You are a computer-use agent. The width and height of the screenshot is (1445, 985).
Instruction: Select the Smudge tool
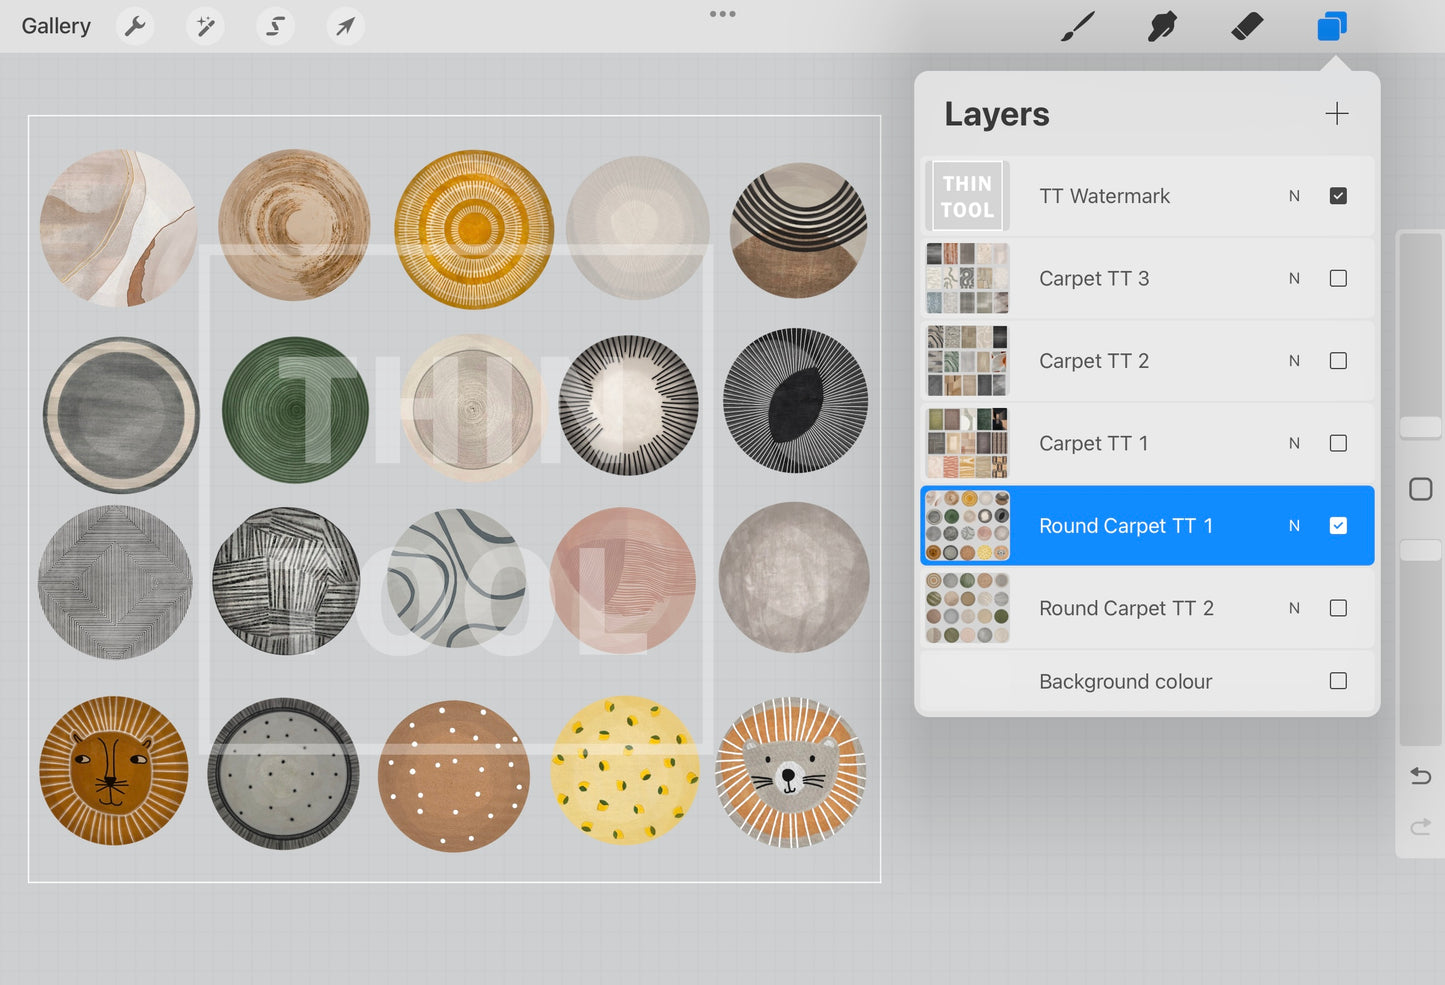tap(1162, 26)
